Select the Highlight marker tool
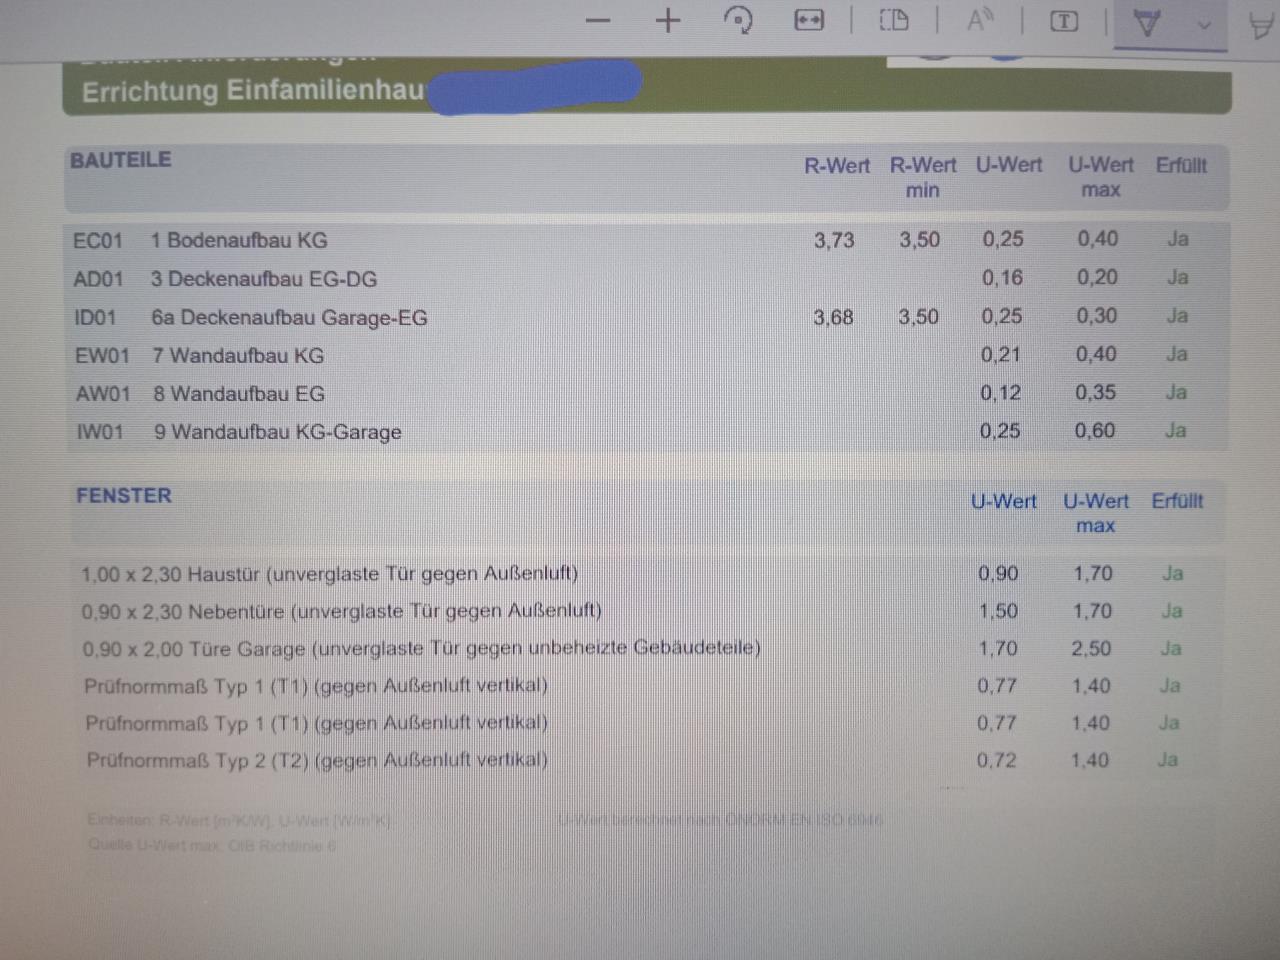This screenshot has height=960, width=1280. [1262, 26]
